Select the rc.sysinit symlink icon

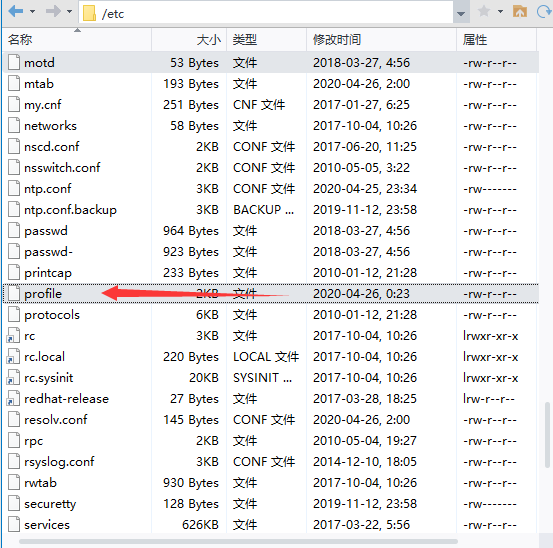click(x=13, y=377)
